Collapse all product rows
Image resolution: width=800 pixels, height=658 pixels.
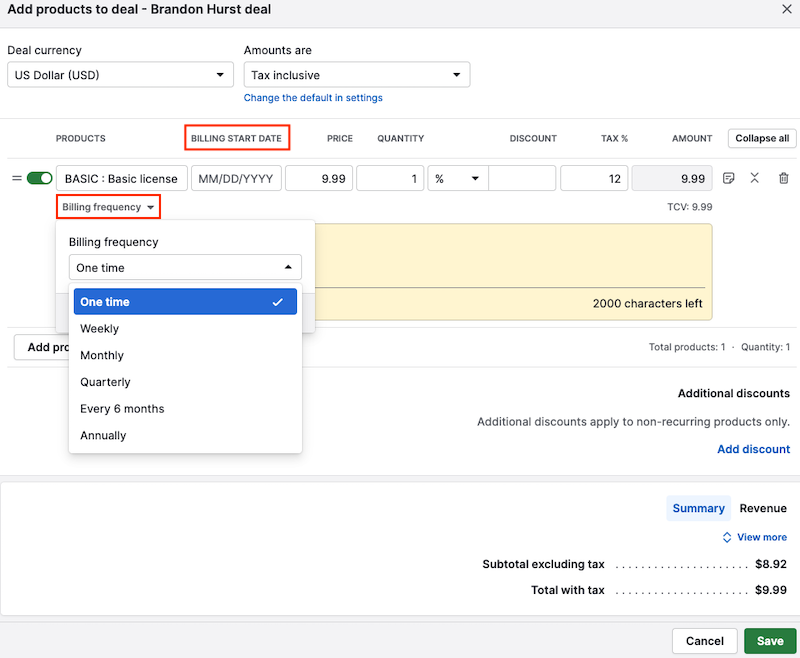[761, 138]
